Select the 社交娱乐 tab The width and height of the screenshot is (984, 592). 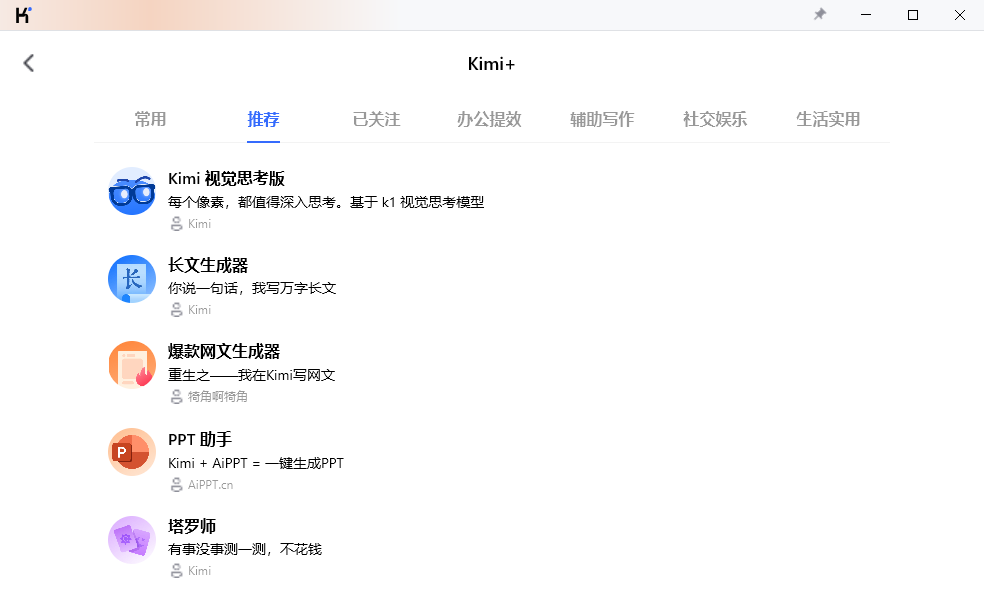[x=715, y=119]
